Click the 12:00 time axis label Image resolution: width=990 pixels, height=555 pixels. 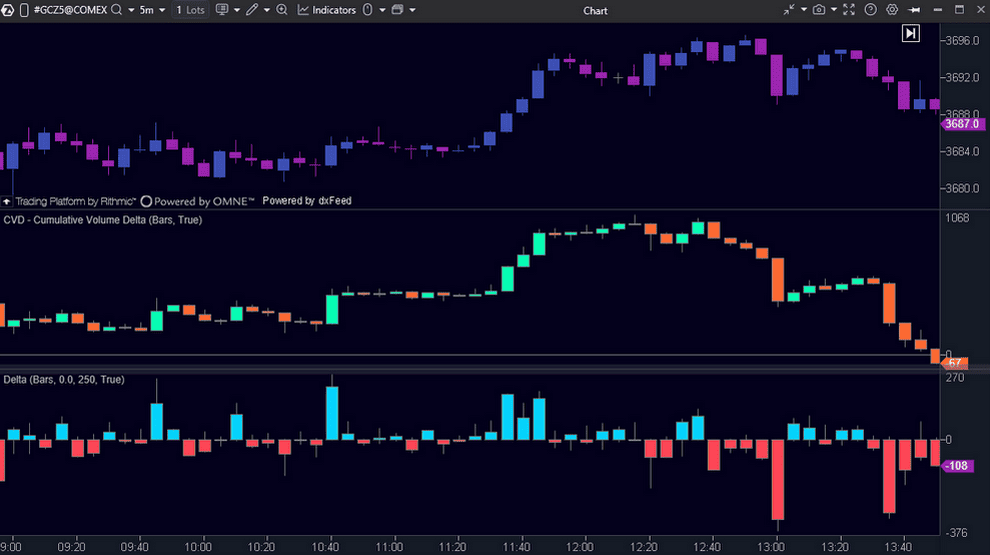tap(580, 547)
